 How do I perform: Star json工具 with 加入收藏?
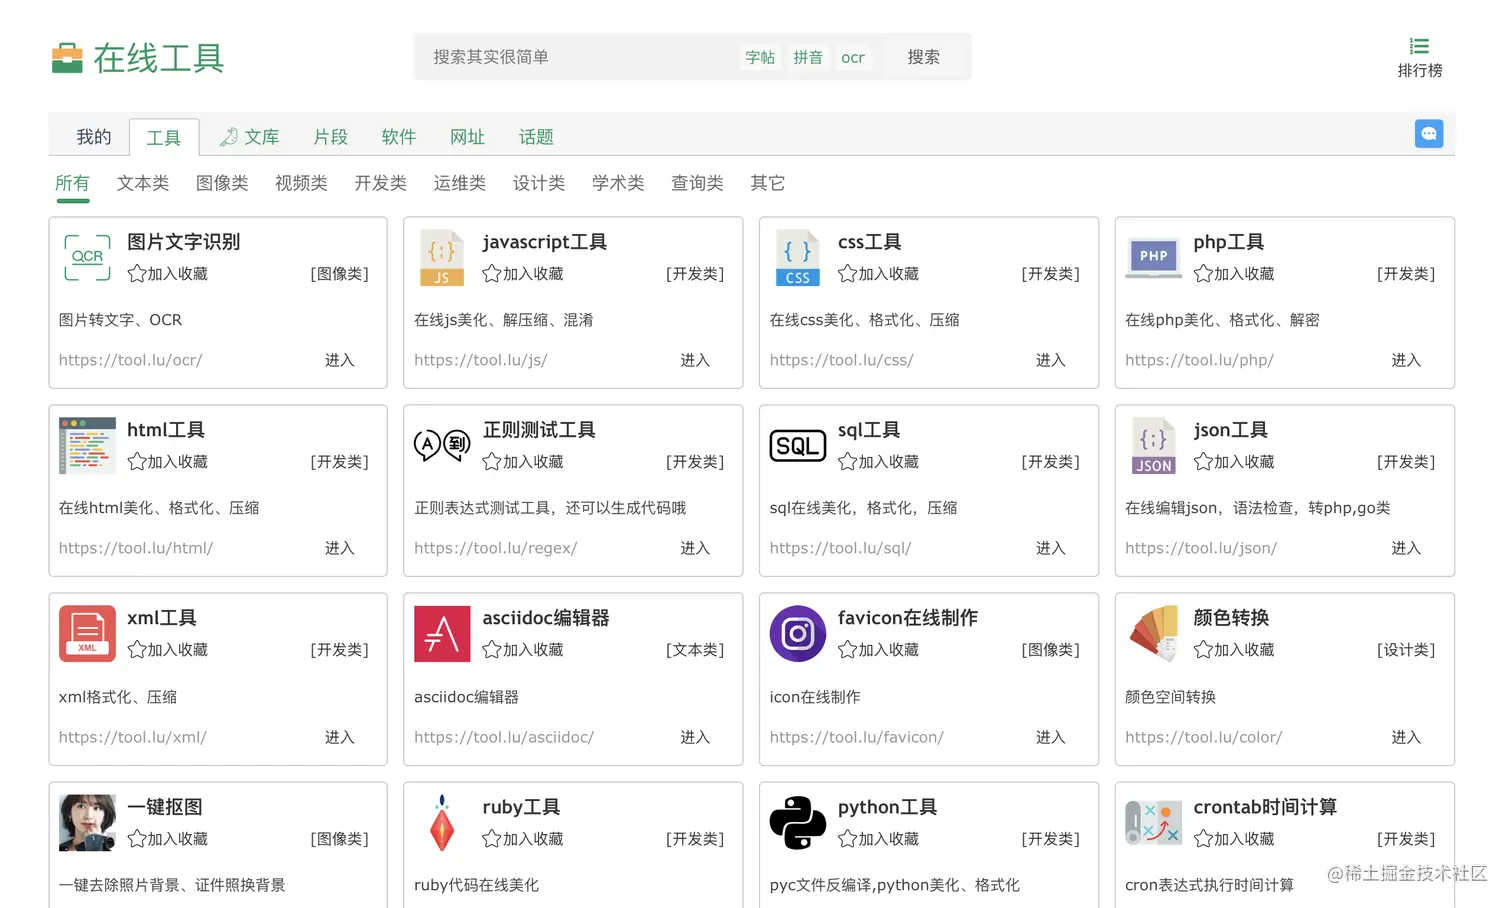click(x=1234, y=462)
